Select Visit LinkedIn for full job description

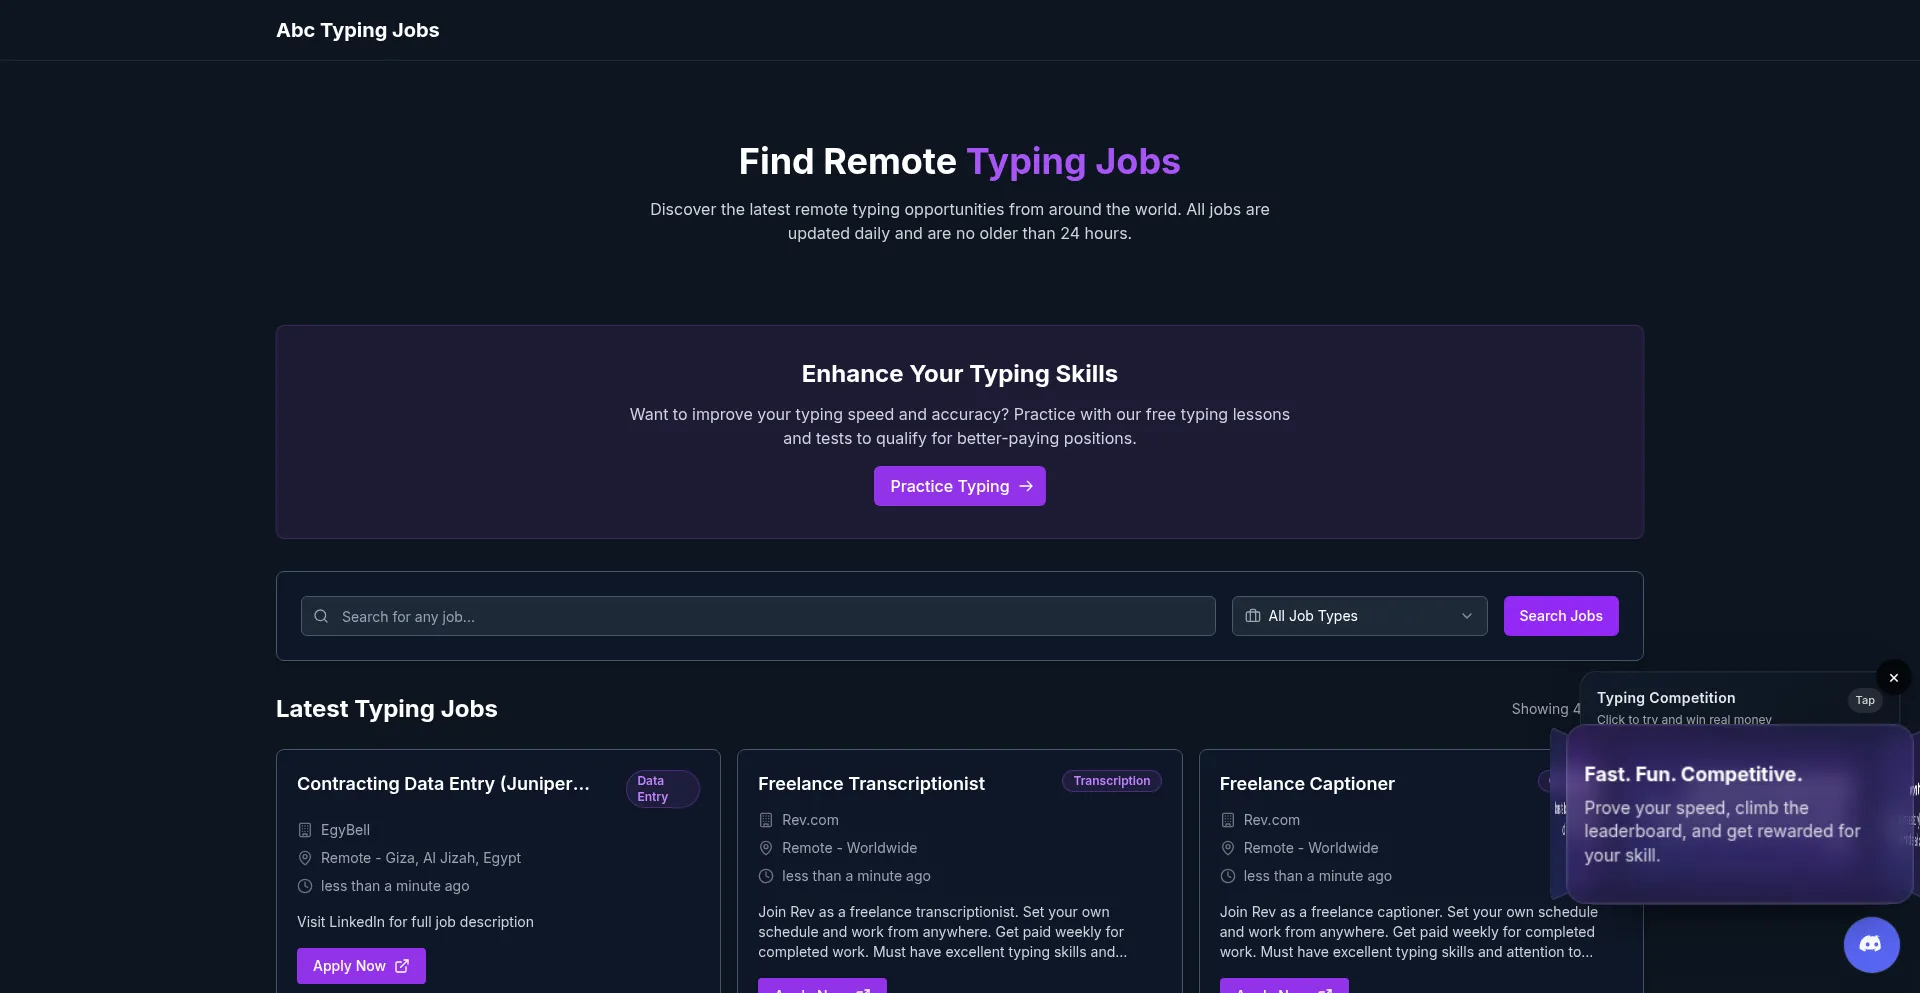[415, 922]
